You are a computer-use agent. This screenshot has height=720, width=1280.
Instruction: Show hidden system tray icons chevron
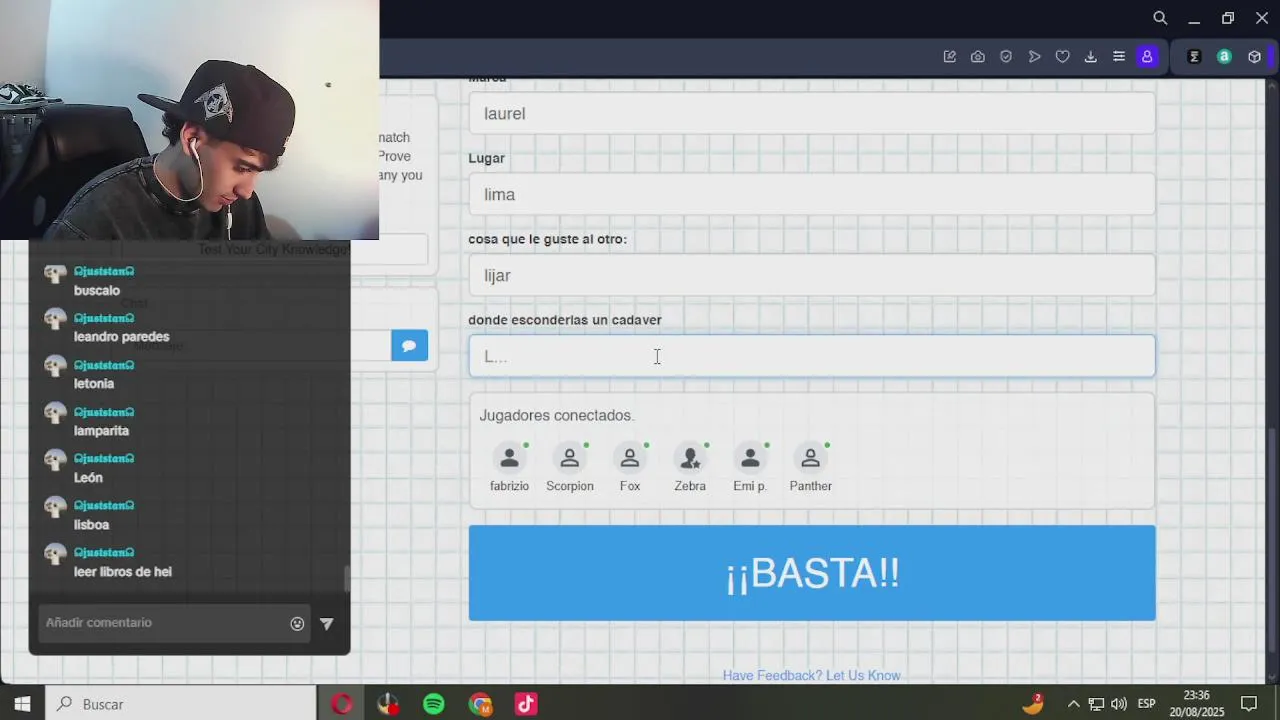[1074, 704]
